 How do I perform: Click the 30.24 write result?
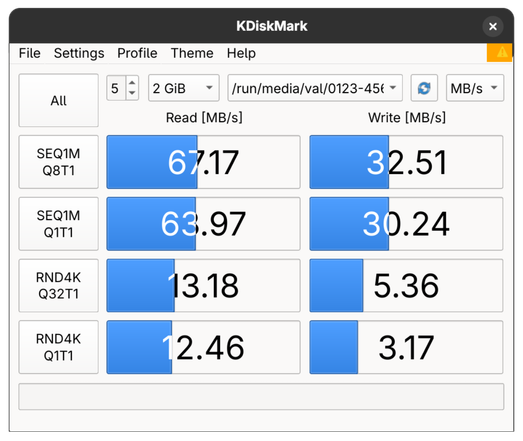coord(406,224)
